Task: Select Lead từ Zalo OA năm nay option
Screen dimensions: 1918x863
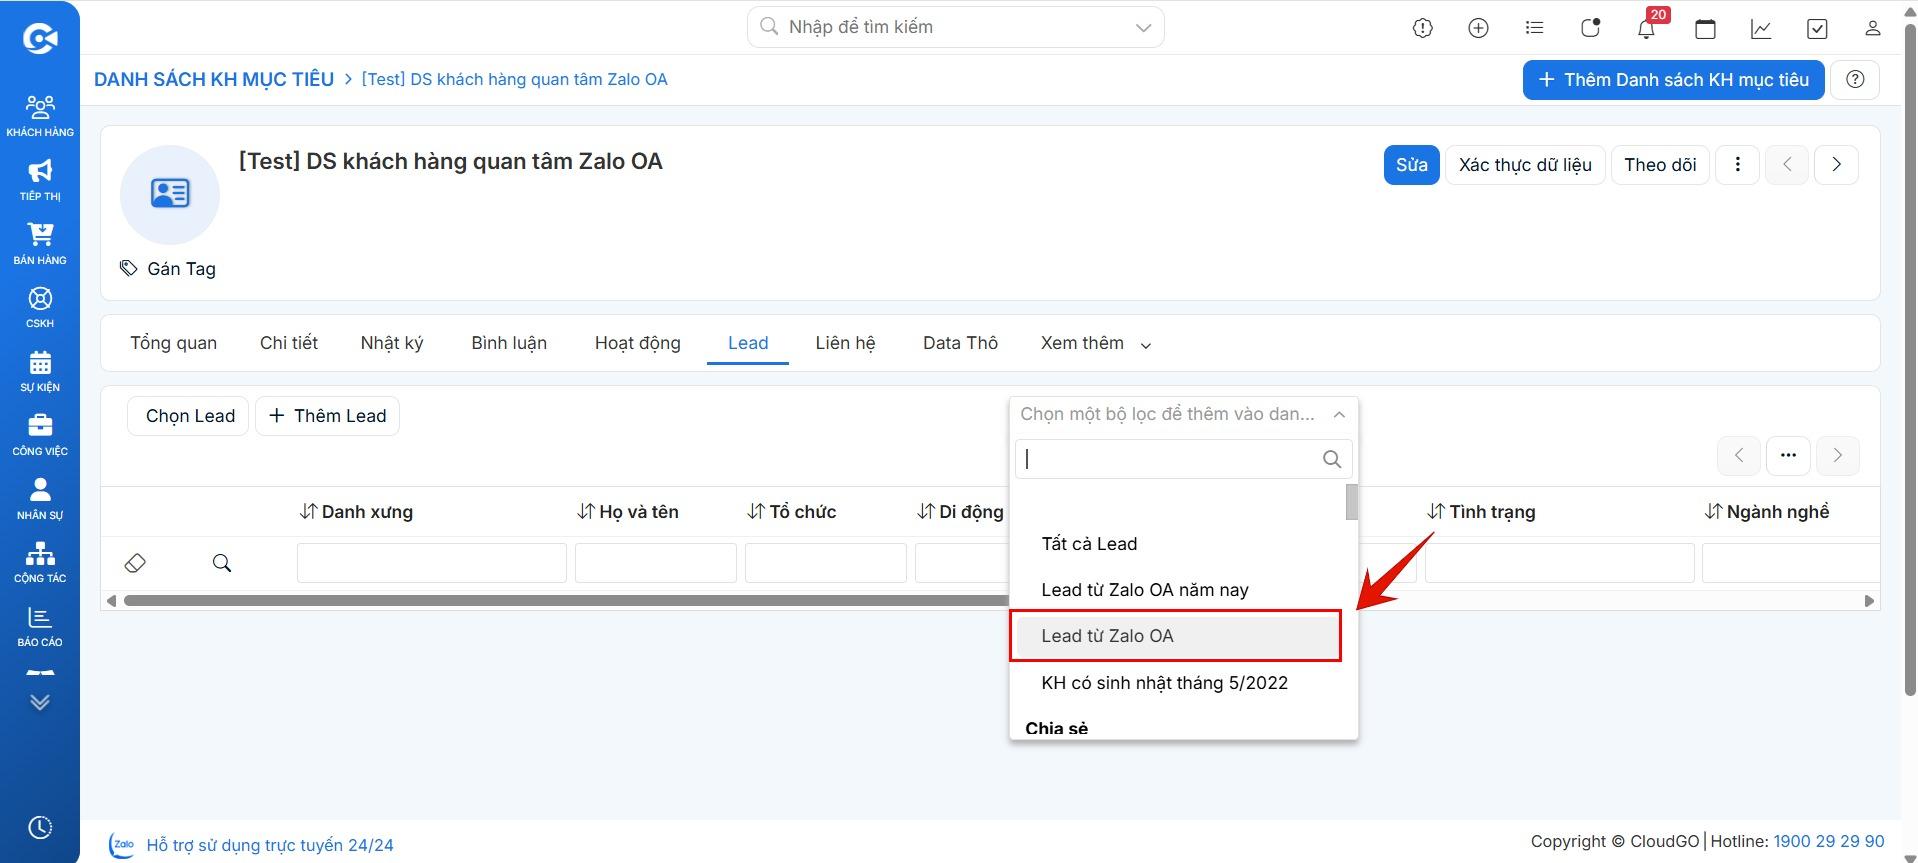Action: point(1176,590)
